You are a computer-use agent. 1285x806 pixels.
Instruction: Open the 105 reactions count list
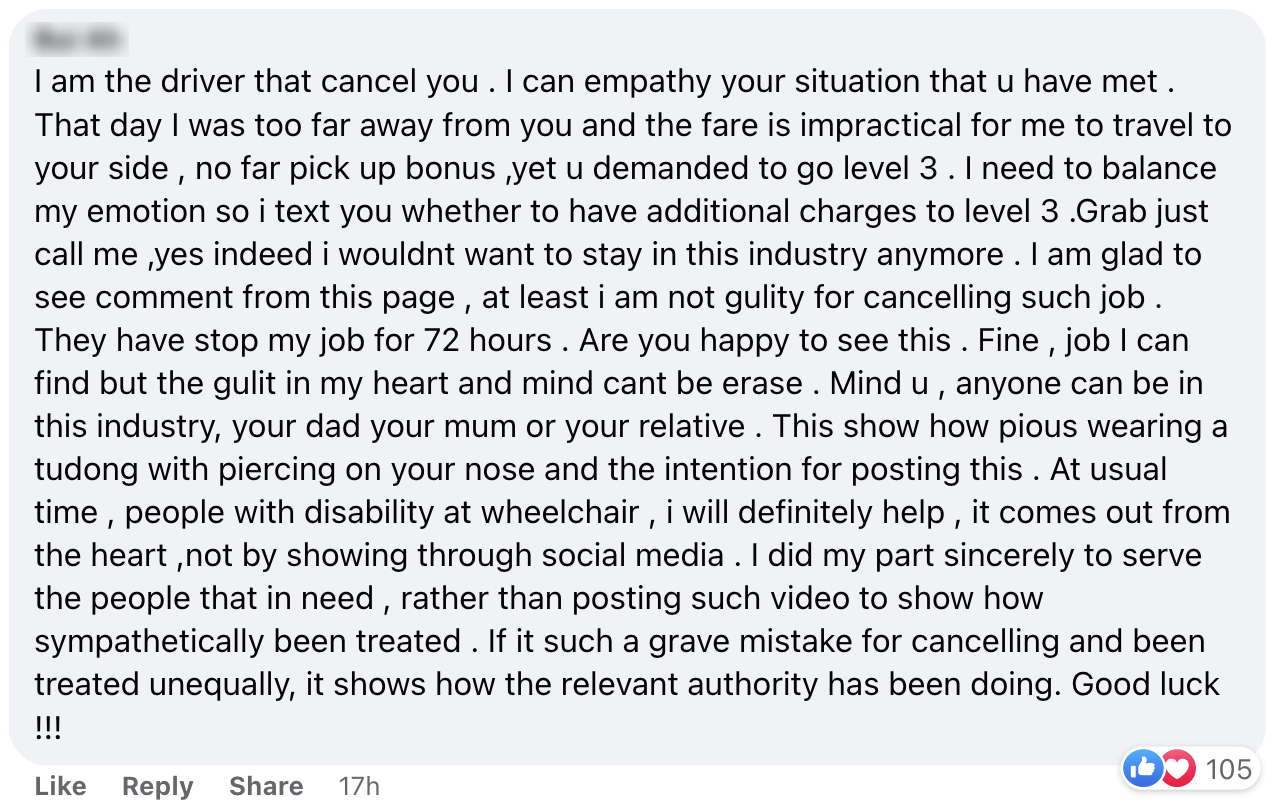click(x=1228, y=769)
